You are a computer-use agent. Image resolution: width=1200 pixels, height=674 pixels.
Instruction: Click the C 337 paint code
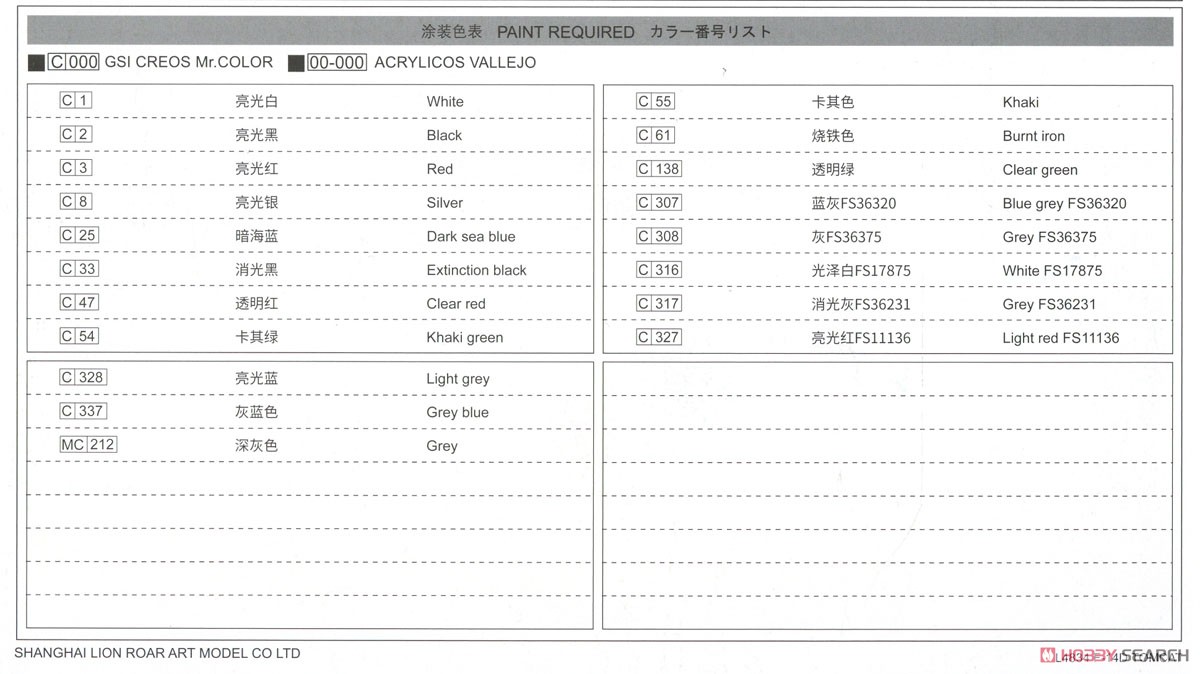click(x=83, y=411)
